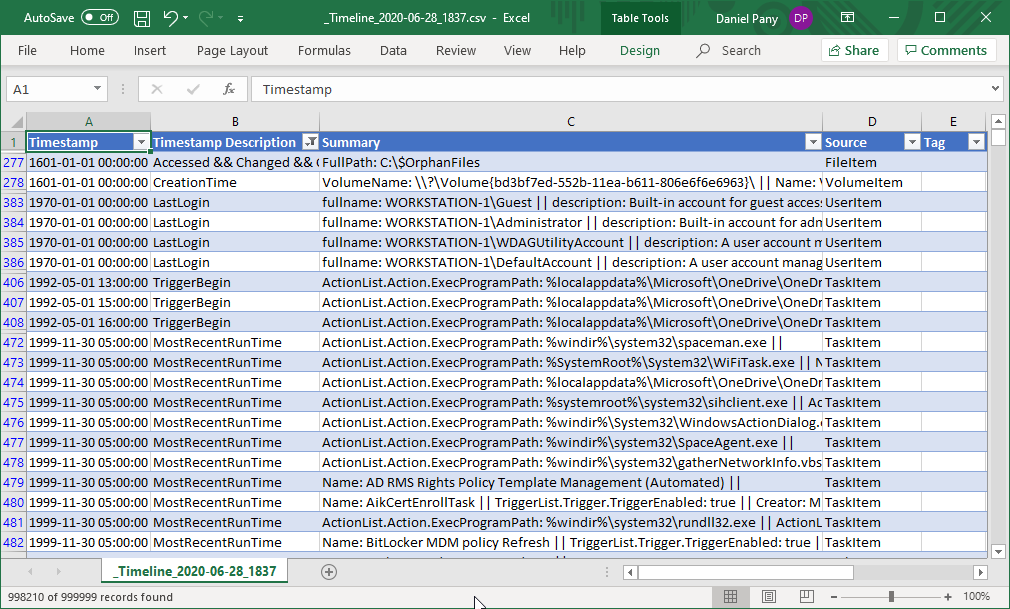
Task: Click the Comments button
Action: point(946,50)
